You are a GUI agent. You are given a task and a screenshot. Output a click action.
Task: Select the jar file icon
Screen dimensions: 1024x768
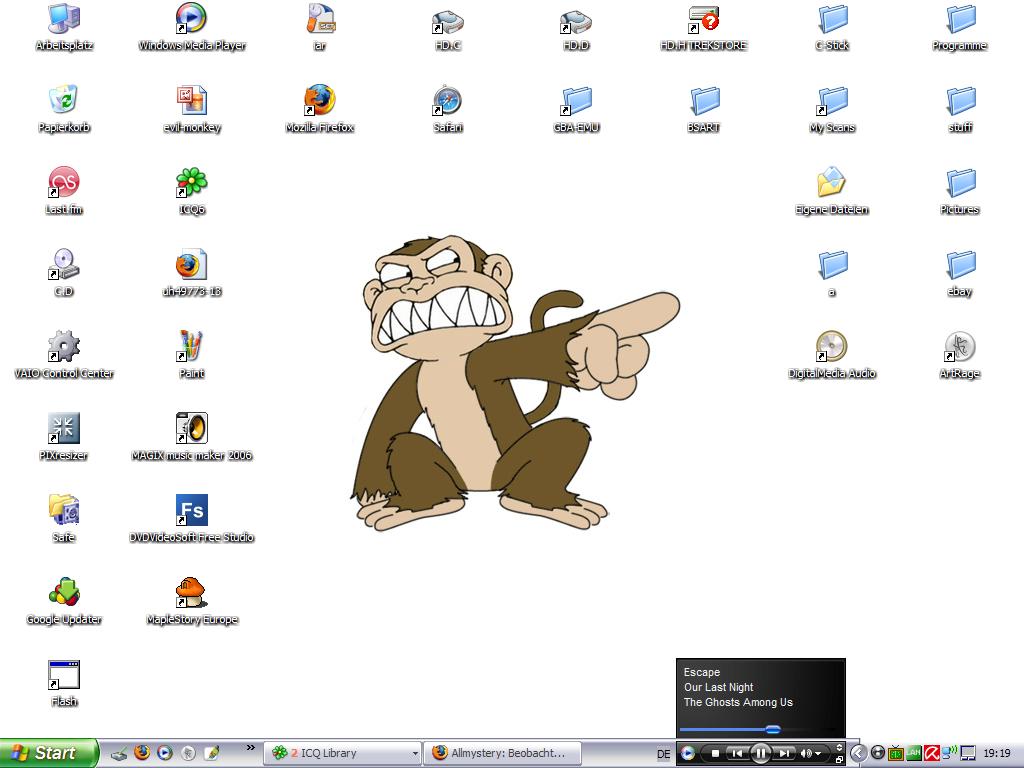pyautogui.click(x=319, y=29)
